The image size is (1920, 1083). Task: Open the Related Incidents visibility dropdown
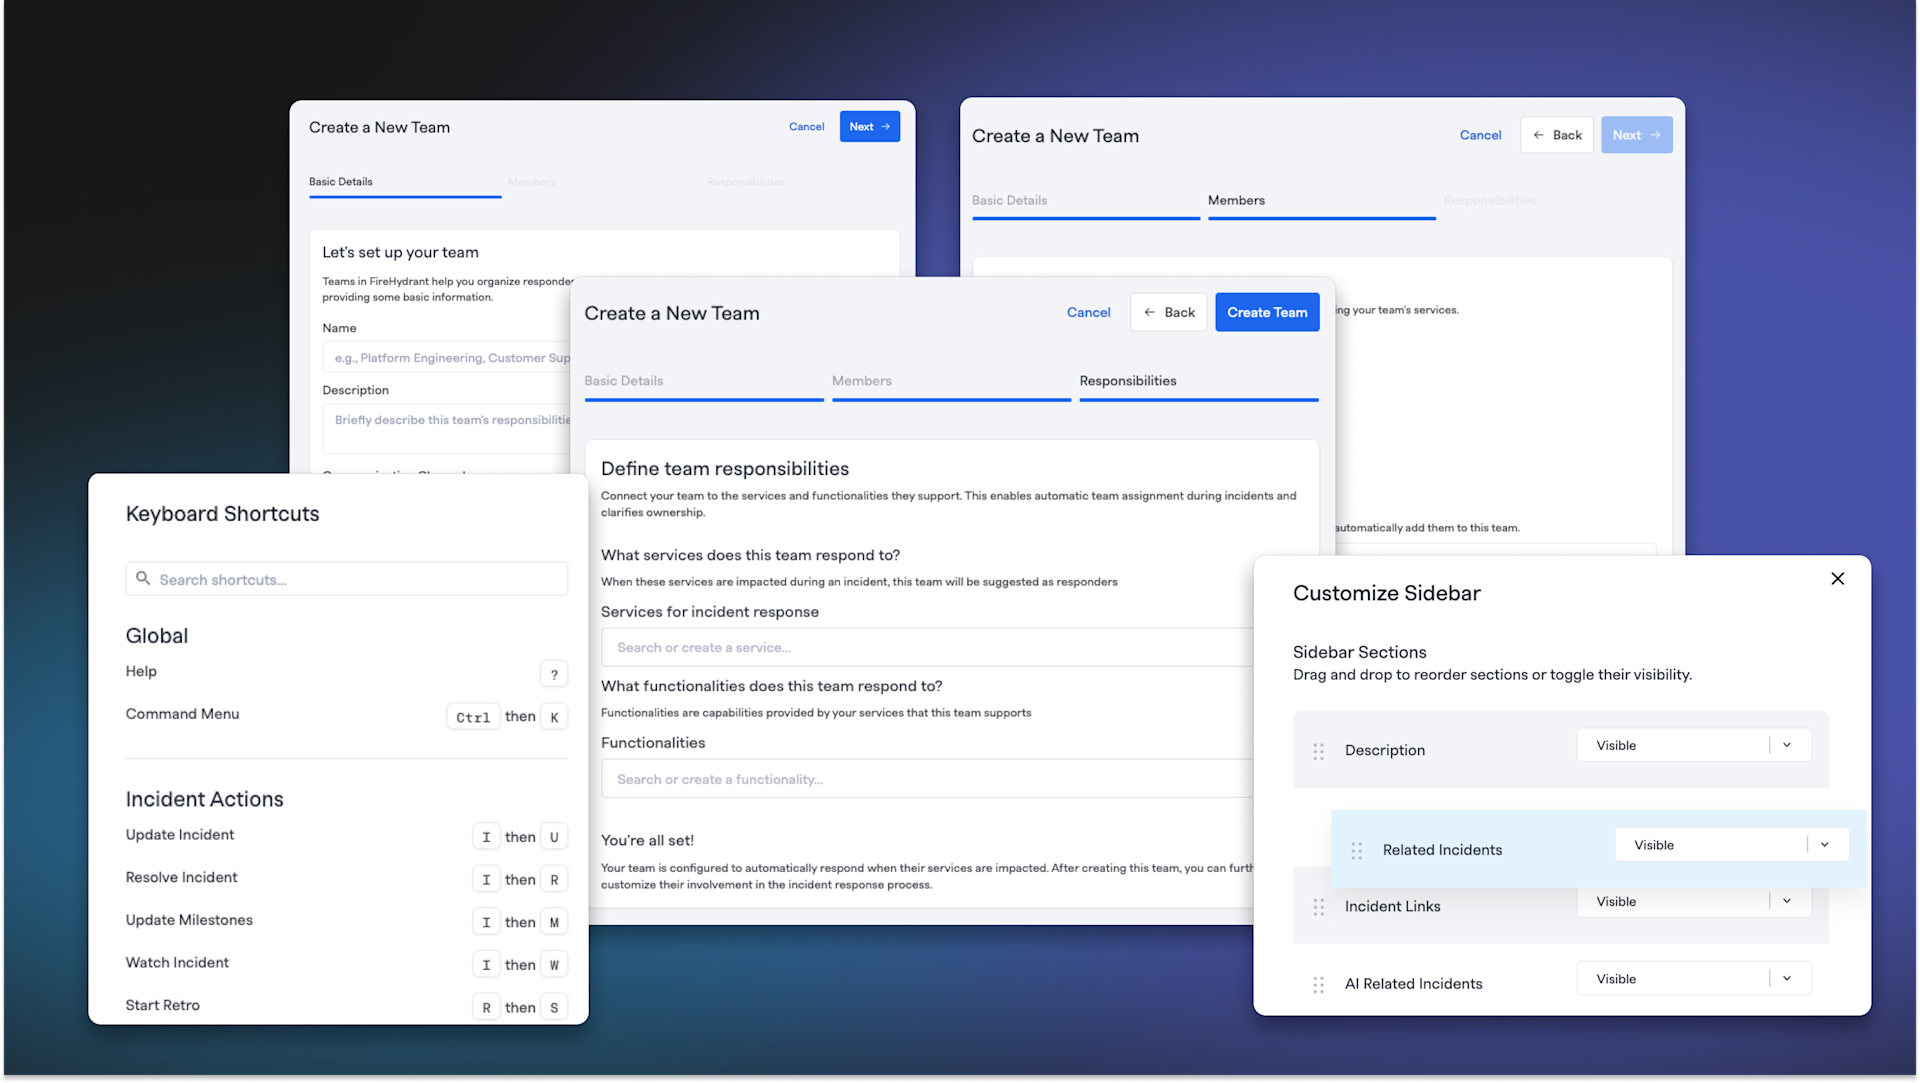[1824, 846]
